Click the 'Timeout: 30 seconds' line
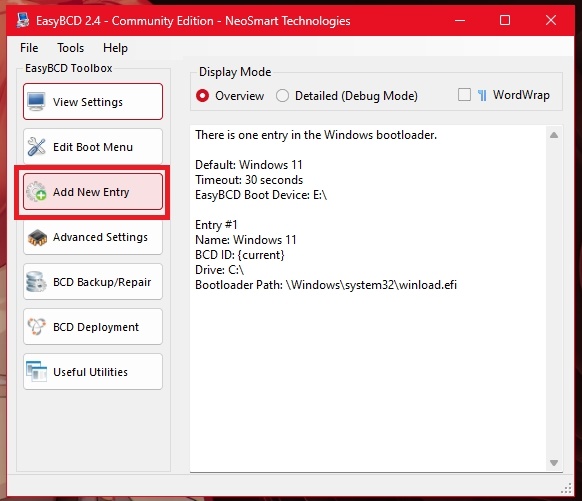Viewport: 582px width, 501px height. (249, 180)
